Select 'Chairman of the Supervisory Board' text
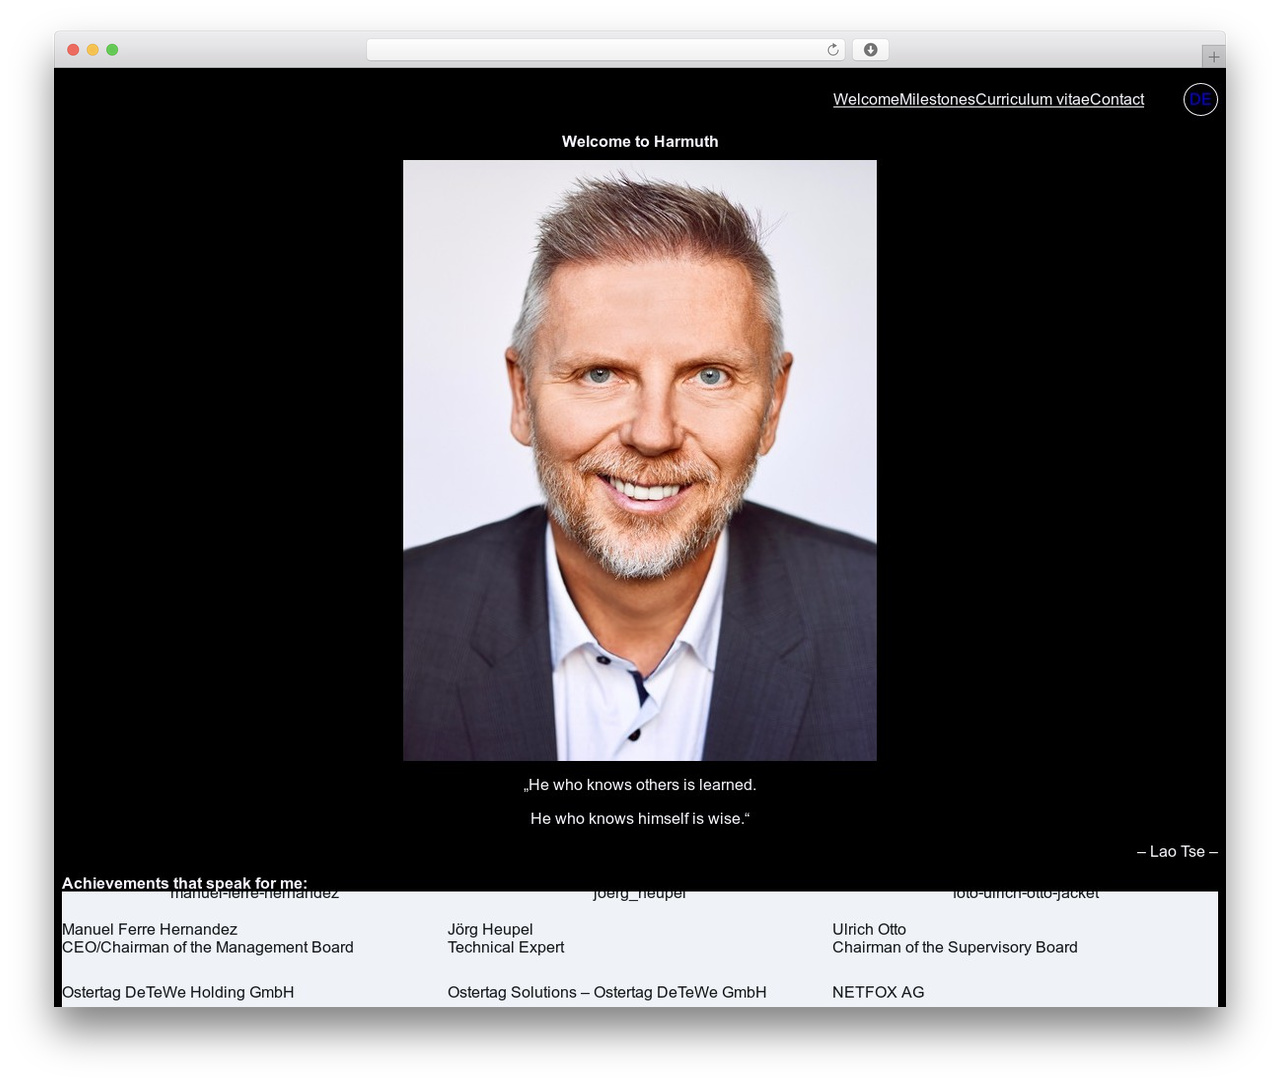 point(955,948)
